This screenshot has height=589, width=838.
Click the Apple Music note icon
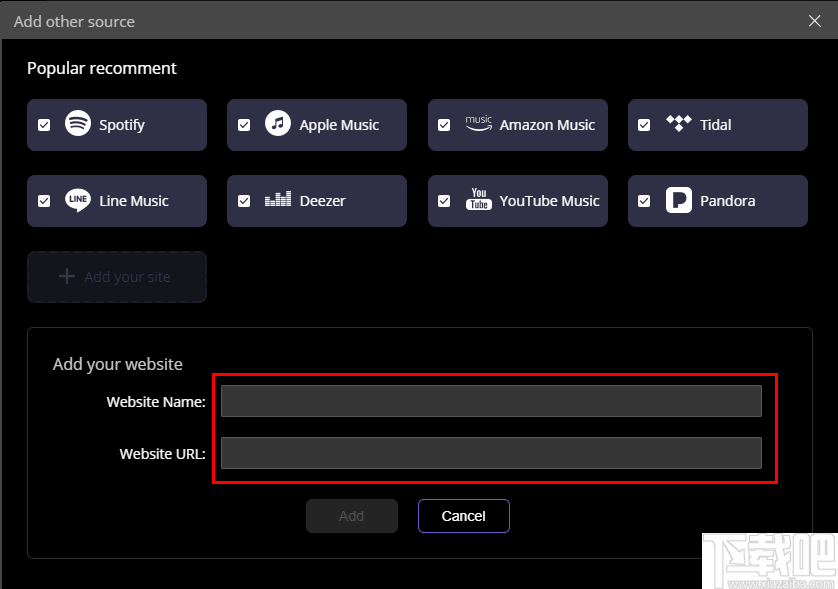278,124
